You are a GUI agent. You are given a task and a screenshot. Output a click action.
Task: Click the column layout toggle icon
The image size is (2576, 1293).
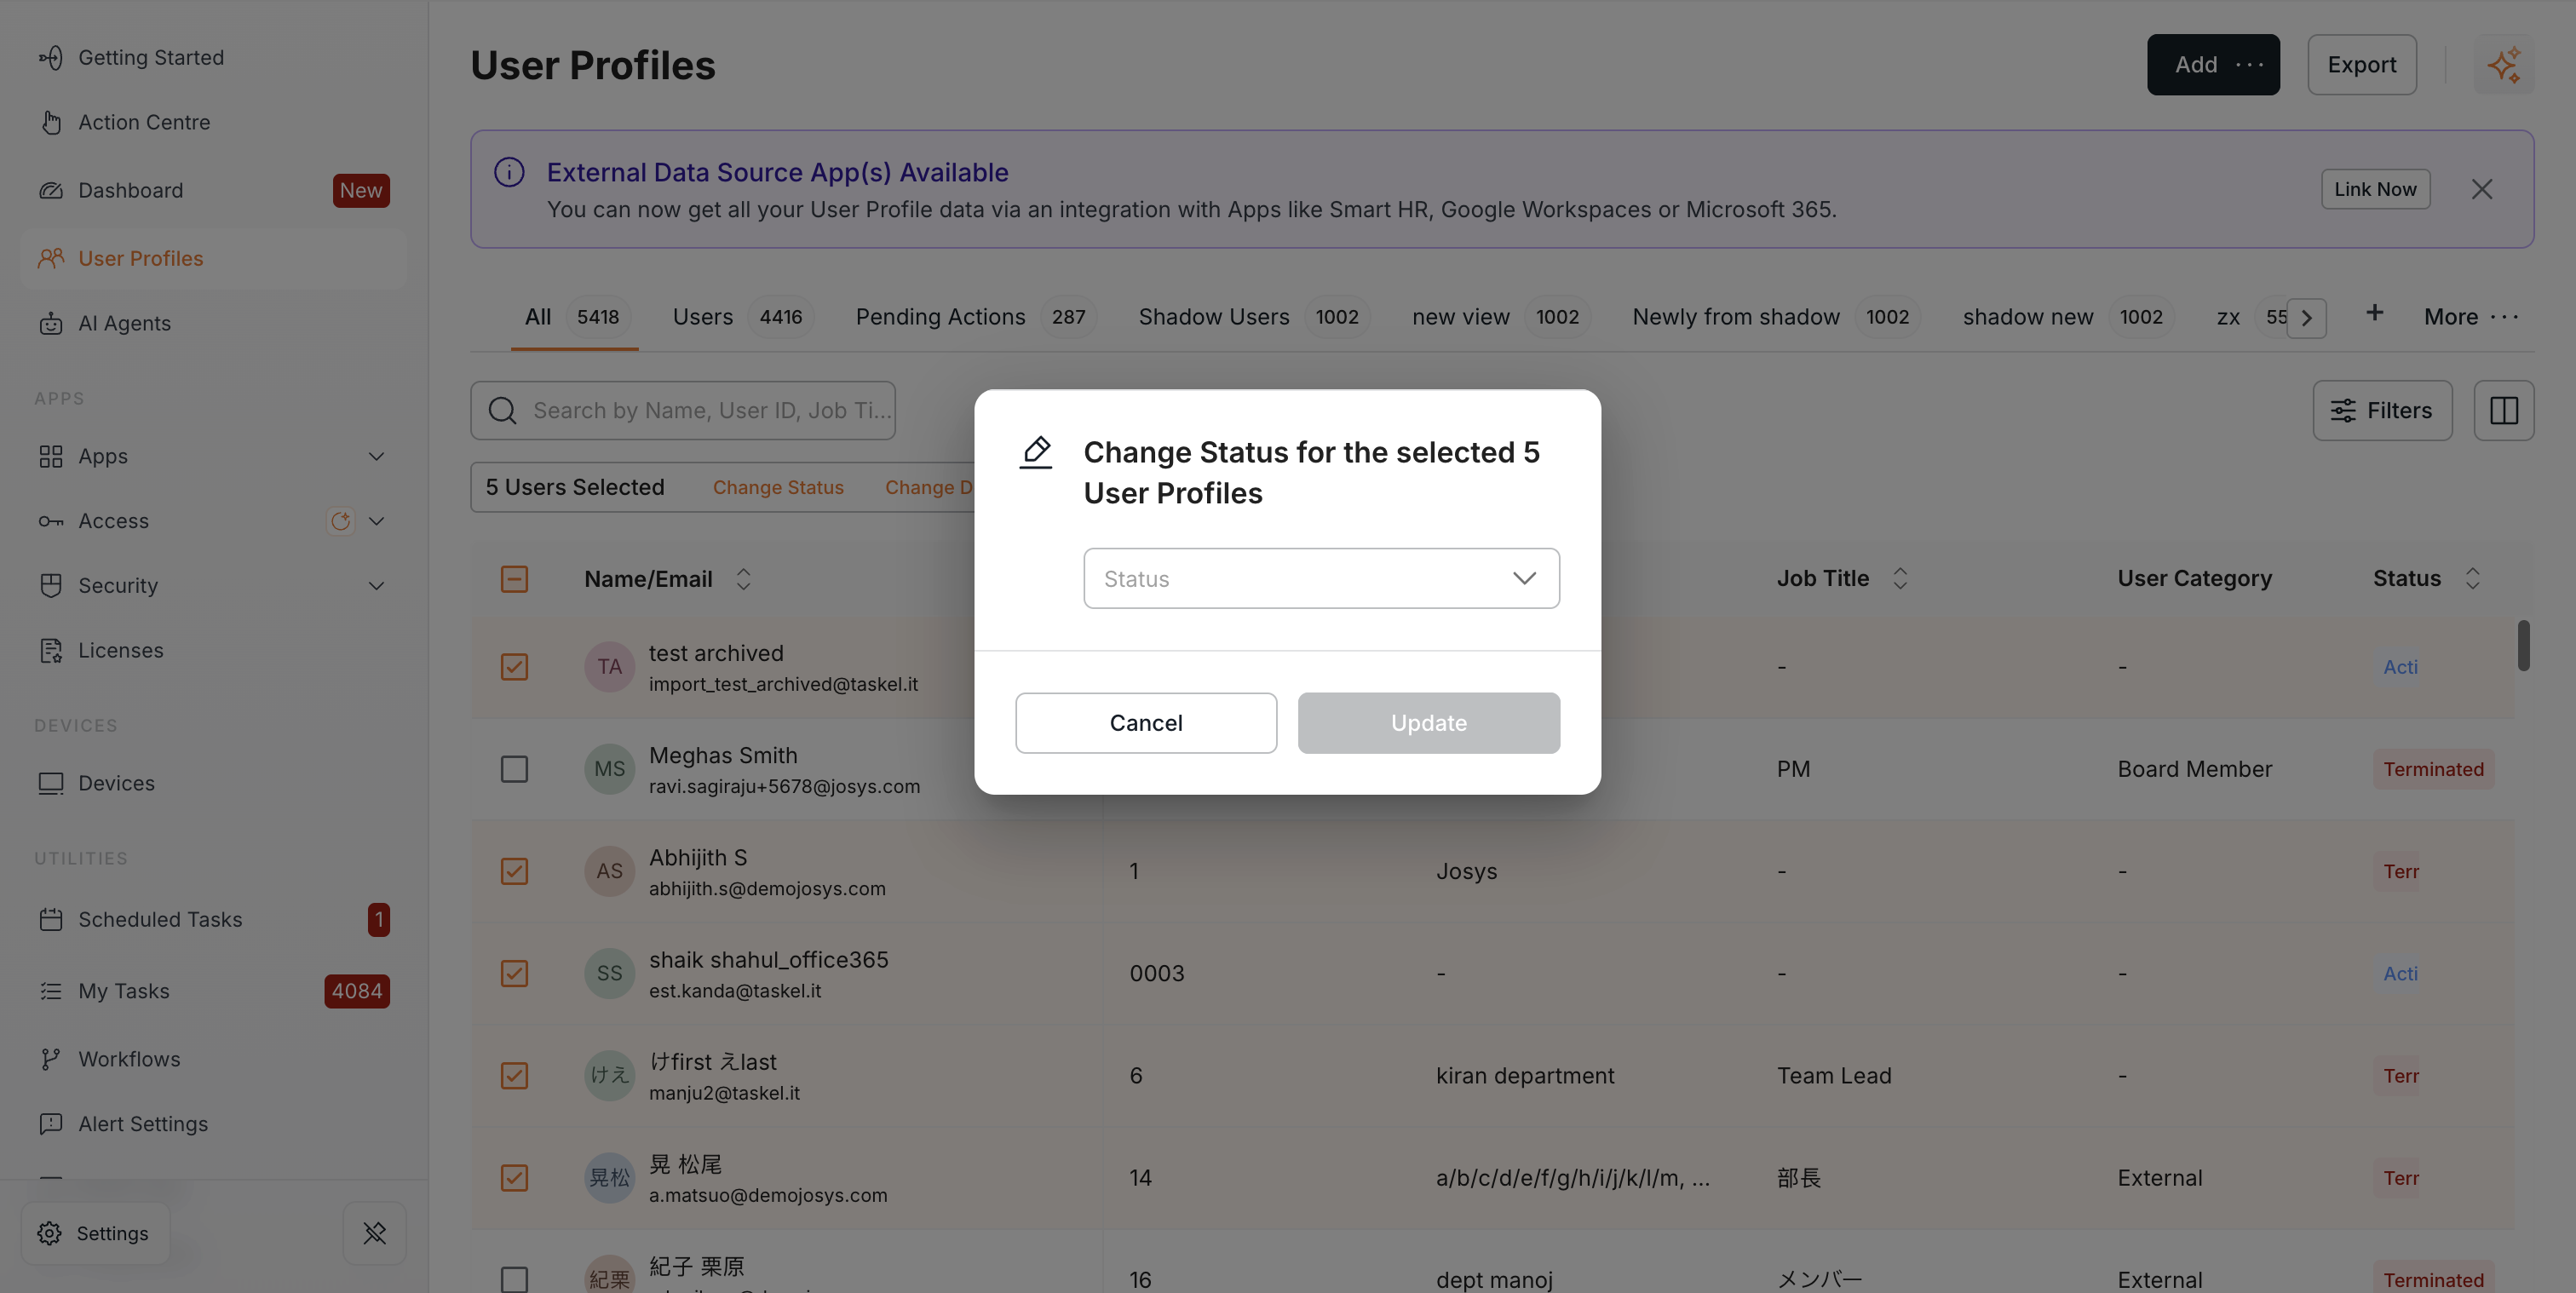2504,410
